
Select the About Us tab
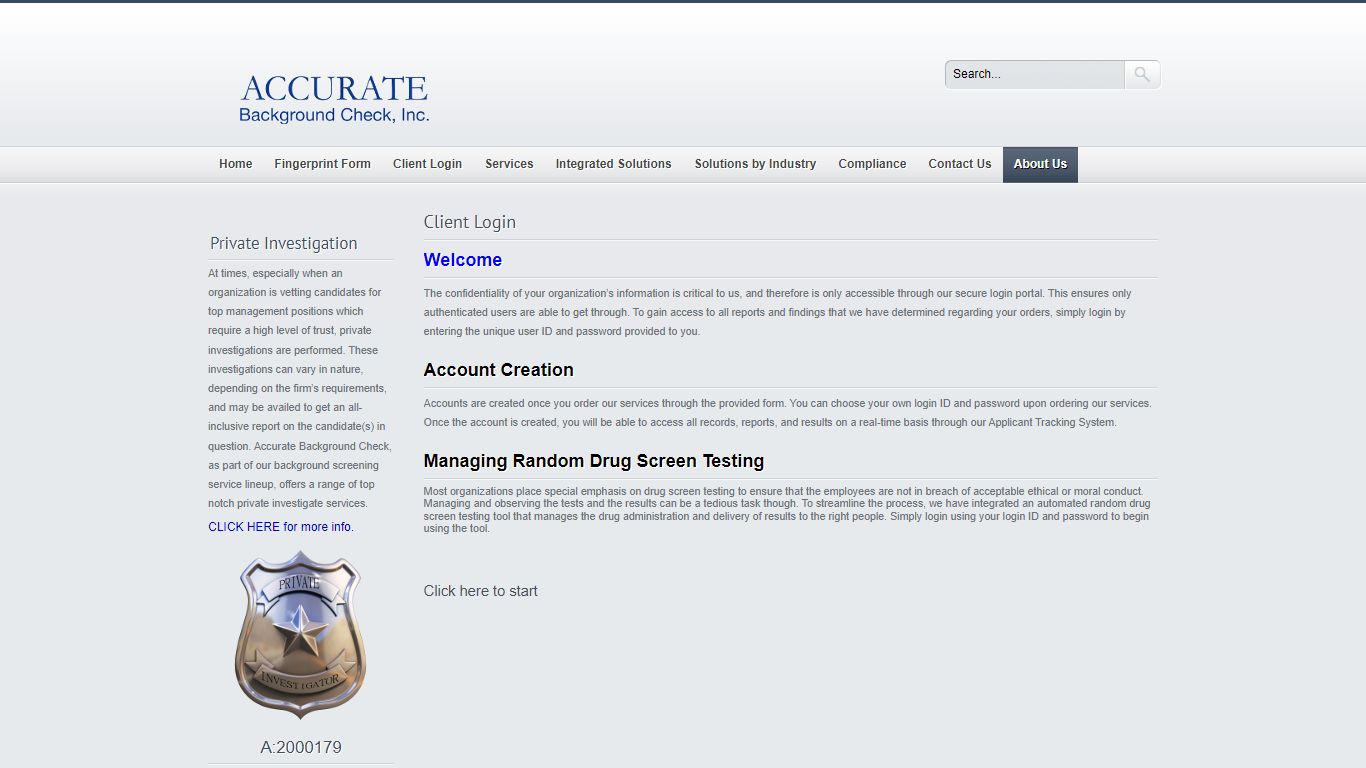coord(1040,164)
